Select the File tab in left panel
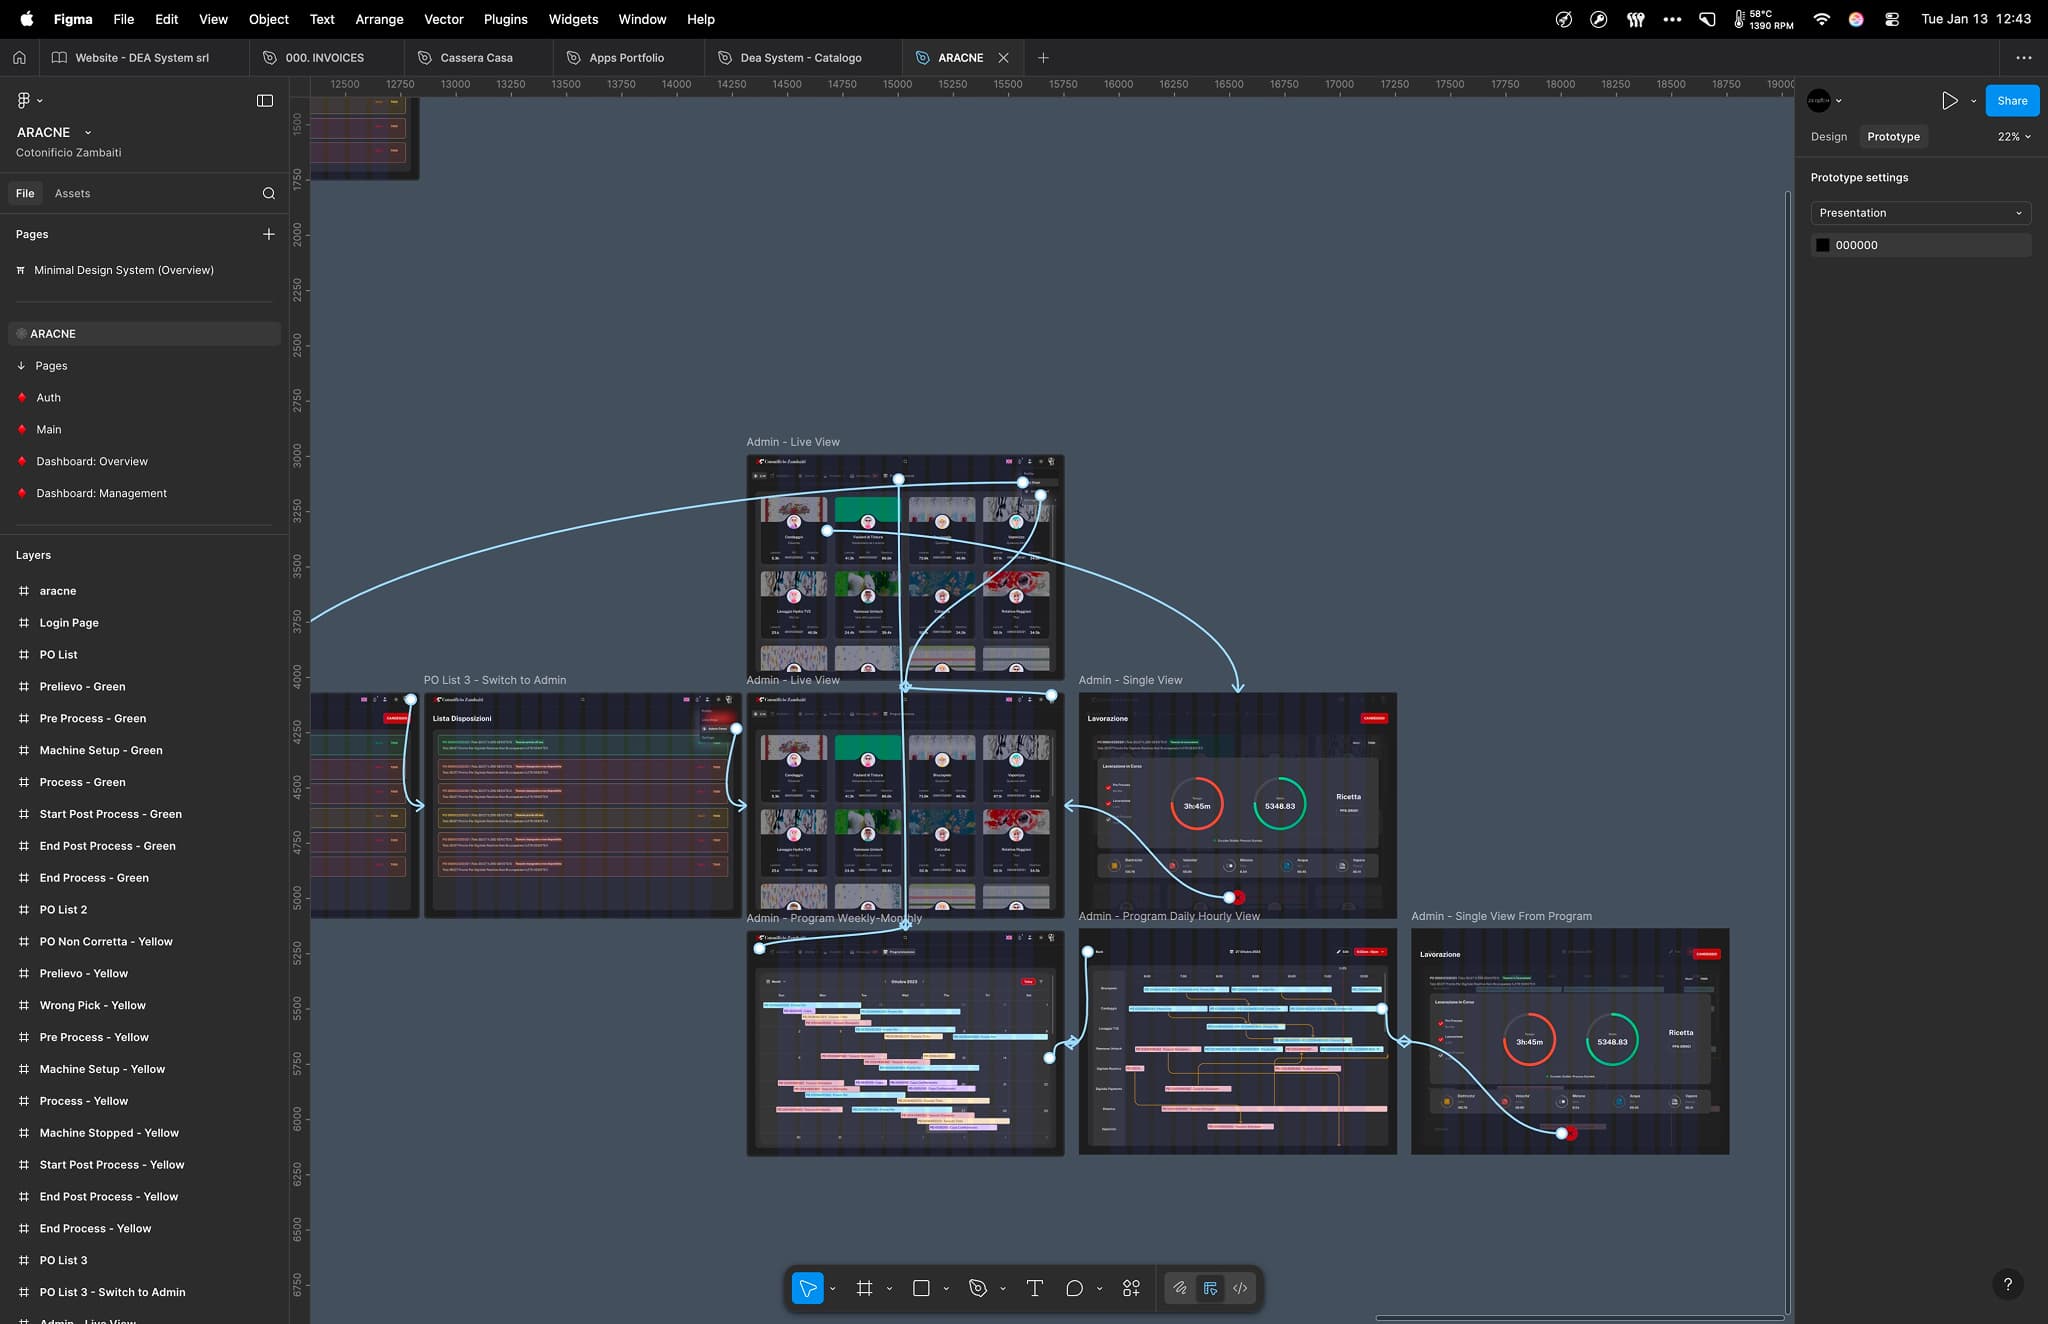The height and width of the screenshot is (1324, 2048). (x=25, y=193)
